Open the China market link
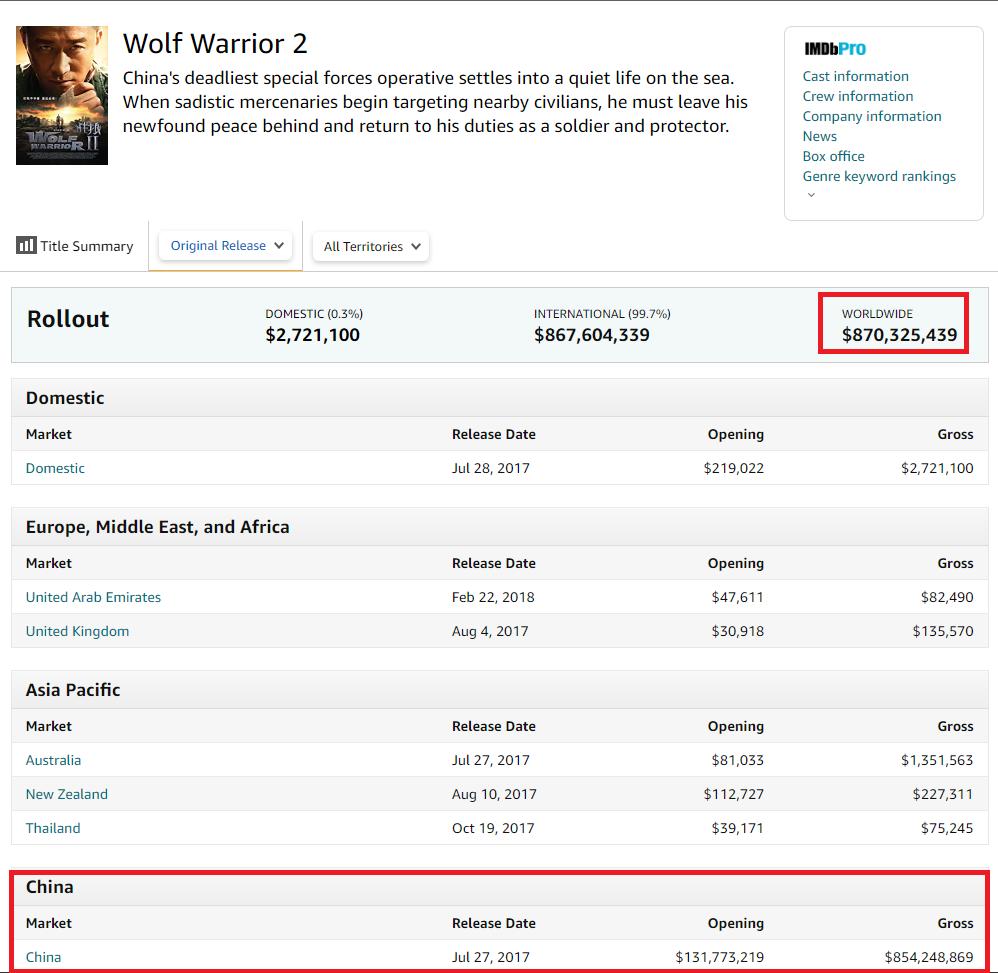This screenshot has width=998, height=973. (x=43, y=957)
